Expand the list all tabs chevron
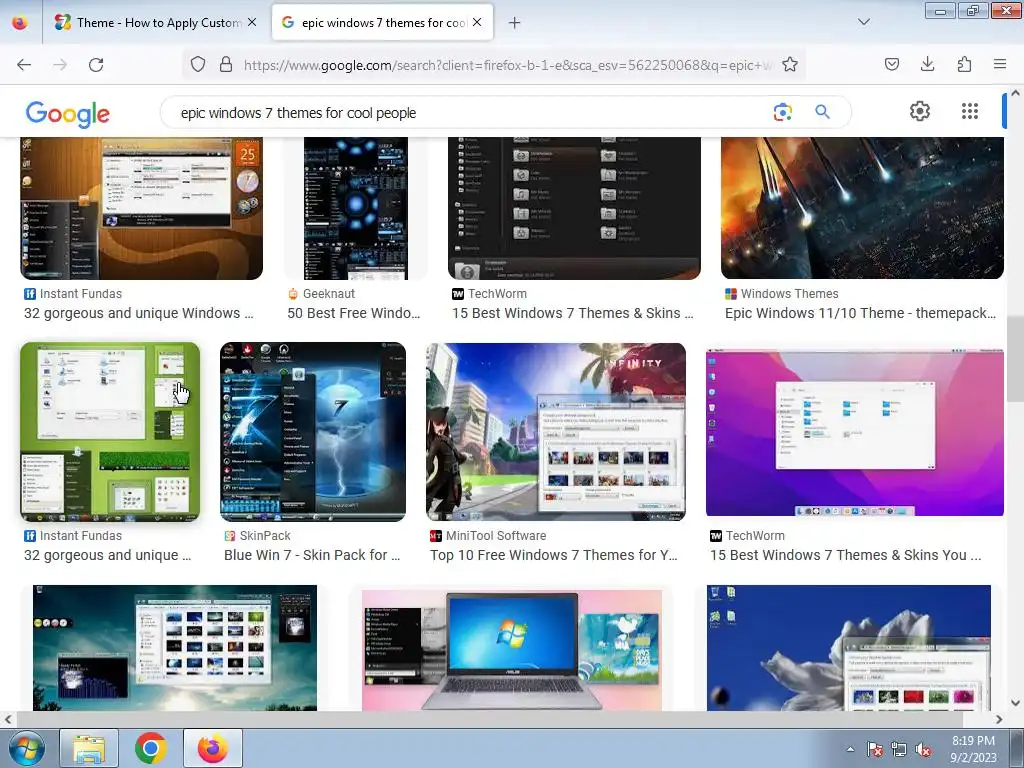The height and width of the screenshot is (768, 1024). coord(863,22)
